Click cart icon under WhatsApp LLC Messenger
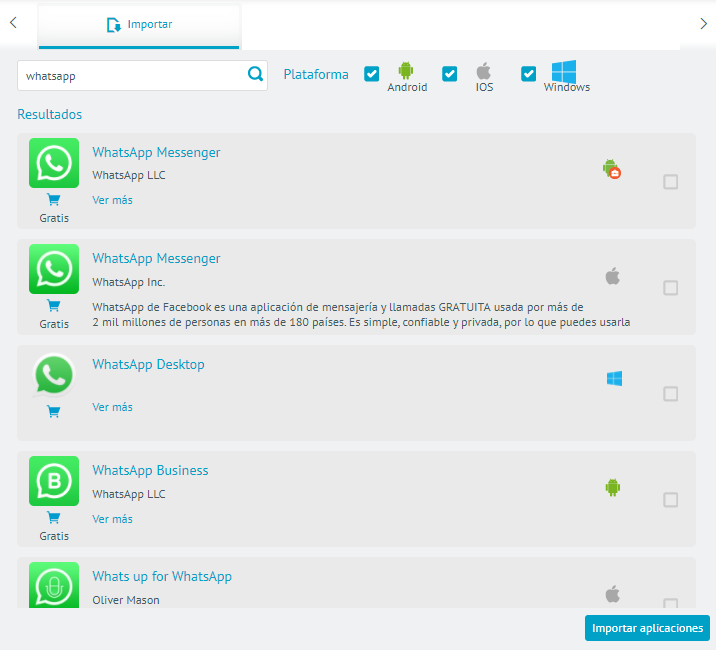The height and width of the screenshot is (650, 716). pyautogui.click(x=53, y=200)
